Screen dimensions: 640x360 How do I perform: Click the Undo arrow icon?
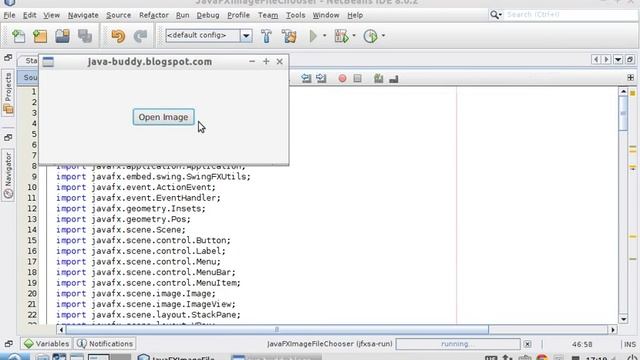(x=118, y=36)
